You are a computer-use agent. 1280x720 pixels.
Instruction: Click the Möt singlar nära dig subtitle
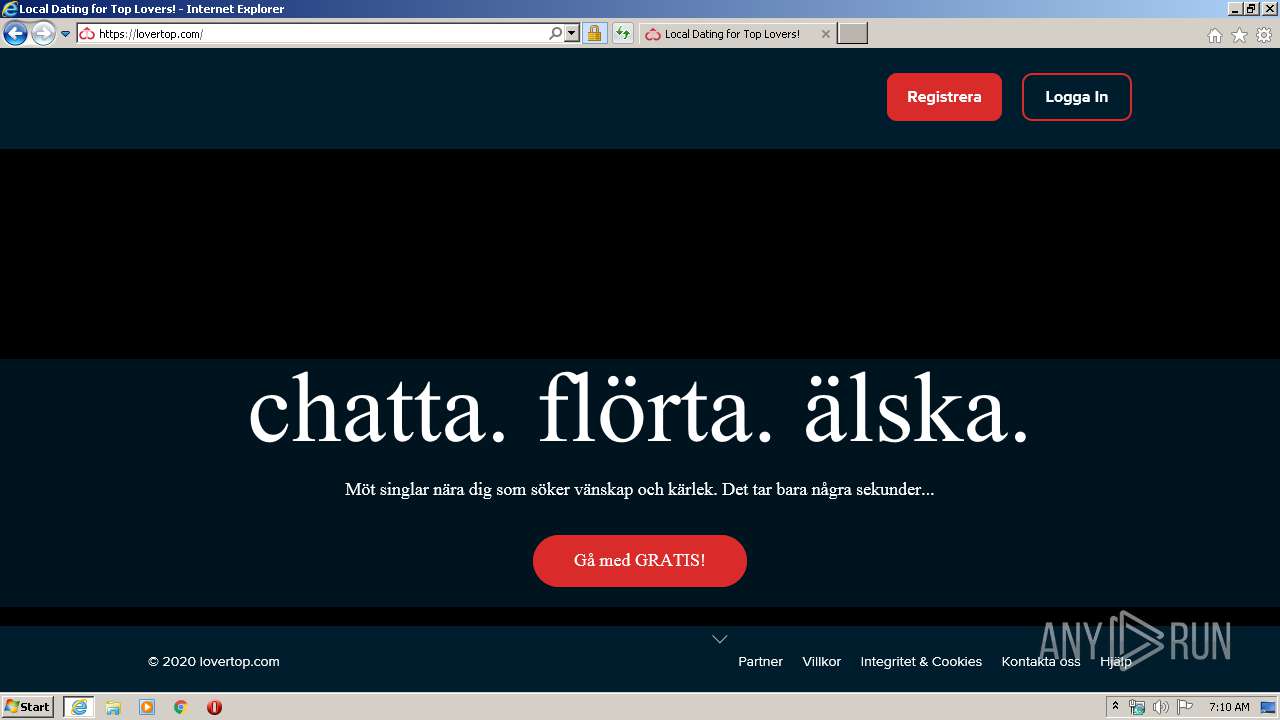click(639, 490)
